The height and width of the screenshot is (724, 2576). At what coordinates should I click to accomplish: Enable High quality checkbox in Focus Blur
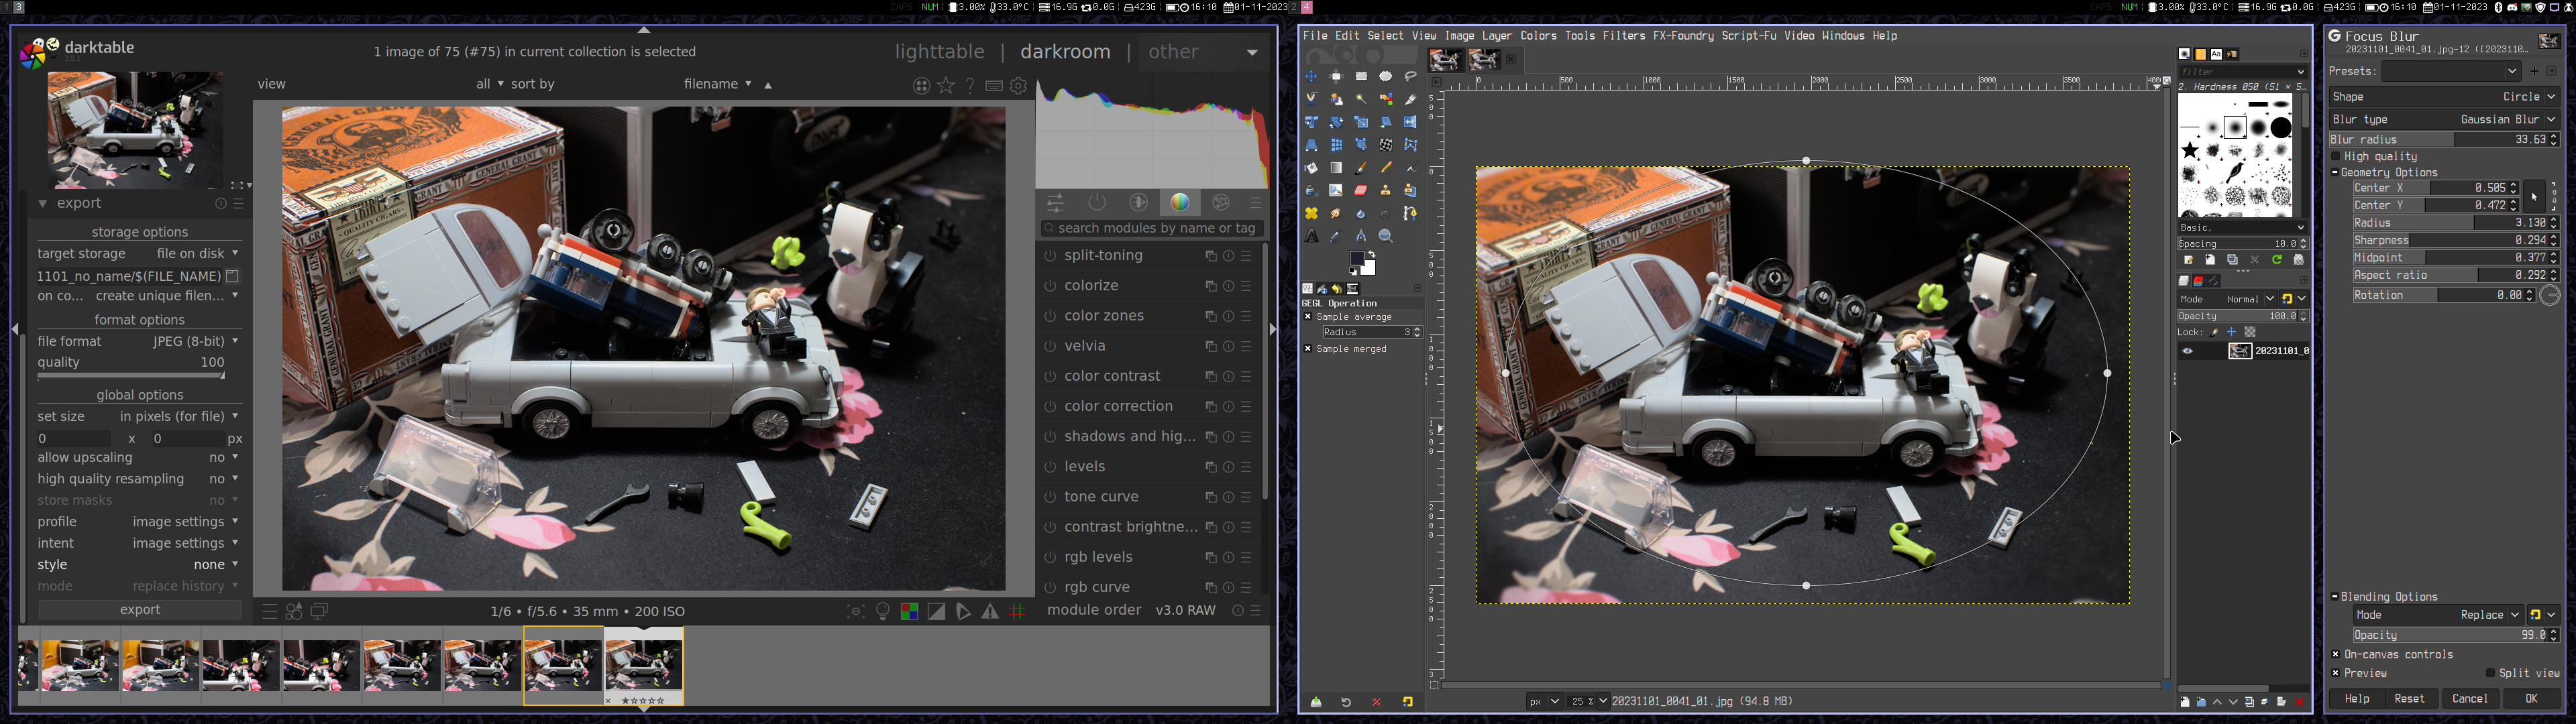tap(2336, 157)
